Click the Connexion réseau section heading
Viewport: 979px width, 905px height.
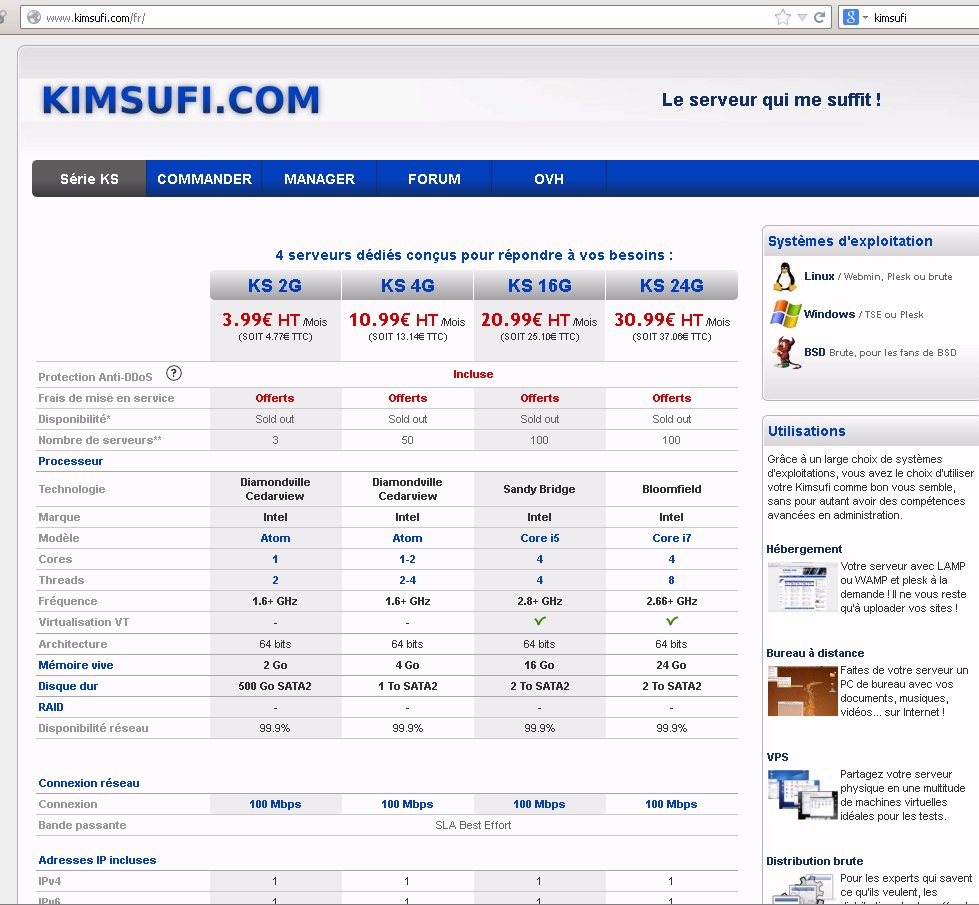(x=89, y=783)
